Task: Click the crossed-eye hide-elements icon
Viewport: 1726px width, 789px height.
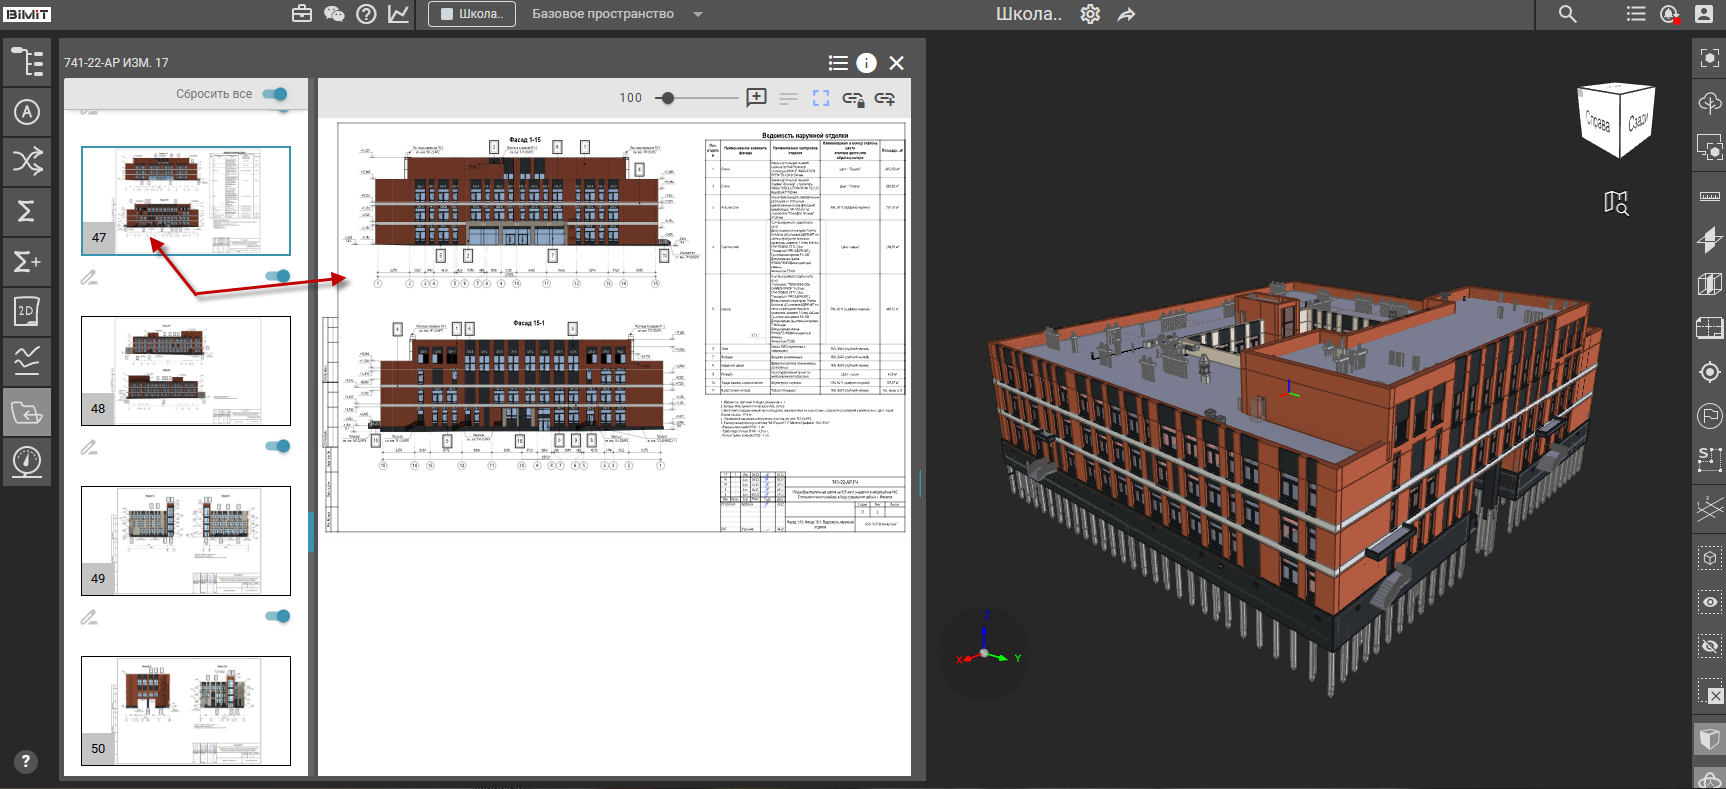Action: tap(1710, 646)
